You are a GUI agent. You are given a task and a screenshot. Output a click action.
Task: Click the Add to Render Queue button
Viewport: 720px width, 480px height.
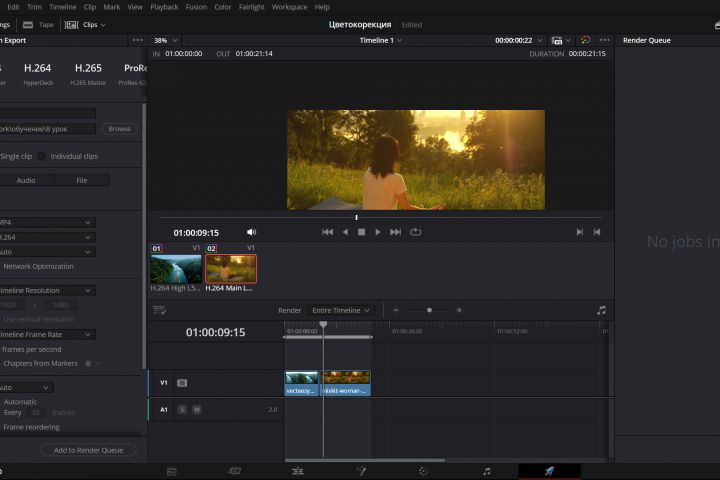88,450
